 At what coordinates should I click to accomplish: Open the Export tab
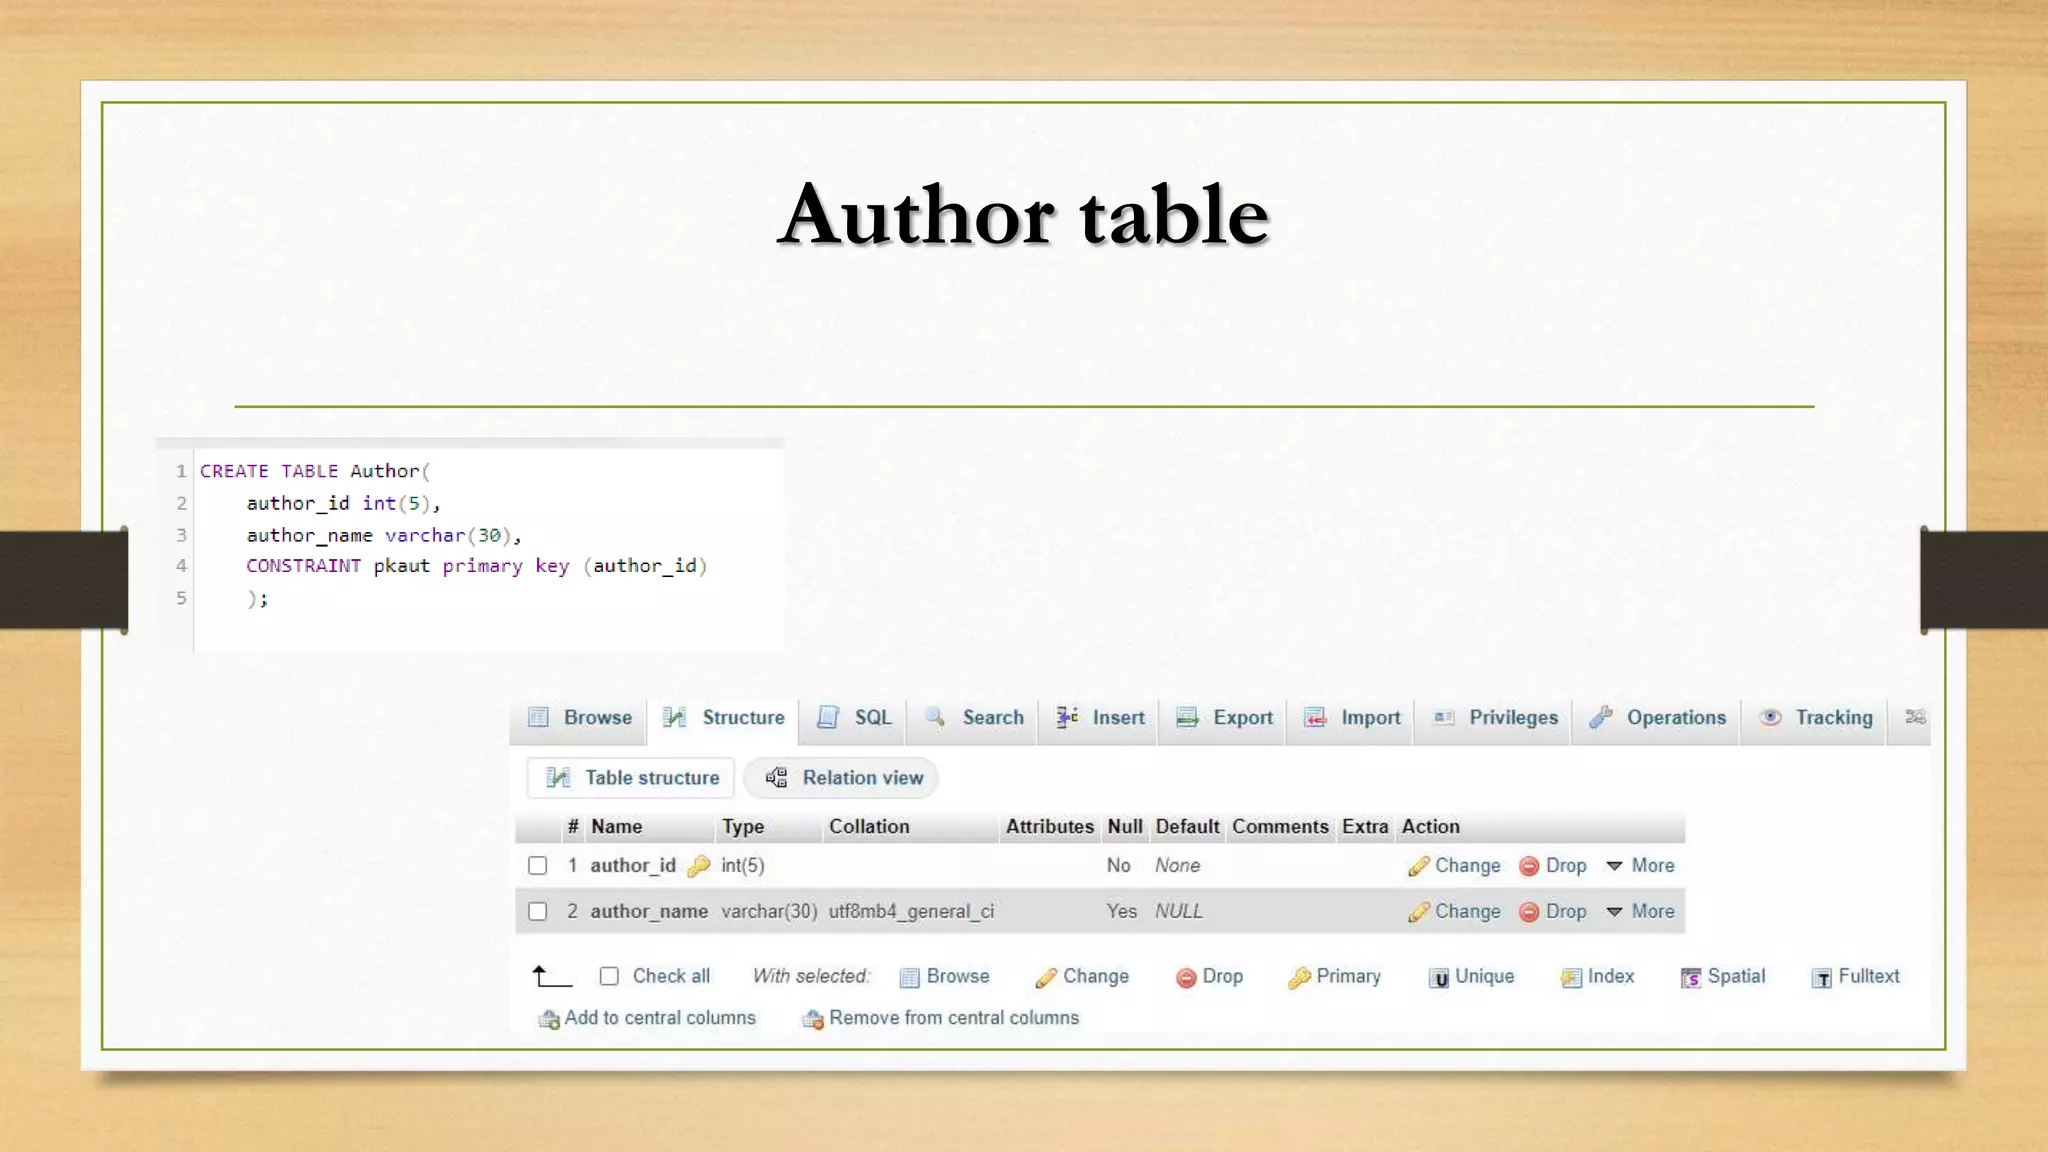click(x=1224, y=718)
